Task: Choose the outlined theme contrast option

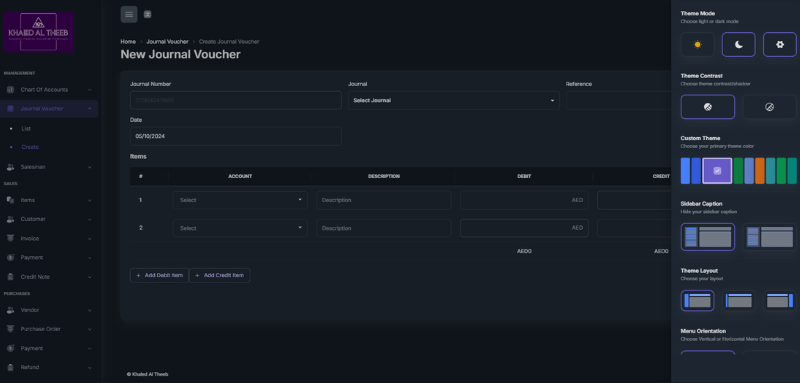Action: (769, 107)
